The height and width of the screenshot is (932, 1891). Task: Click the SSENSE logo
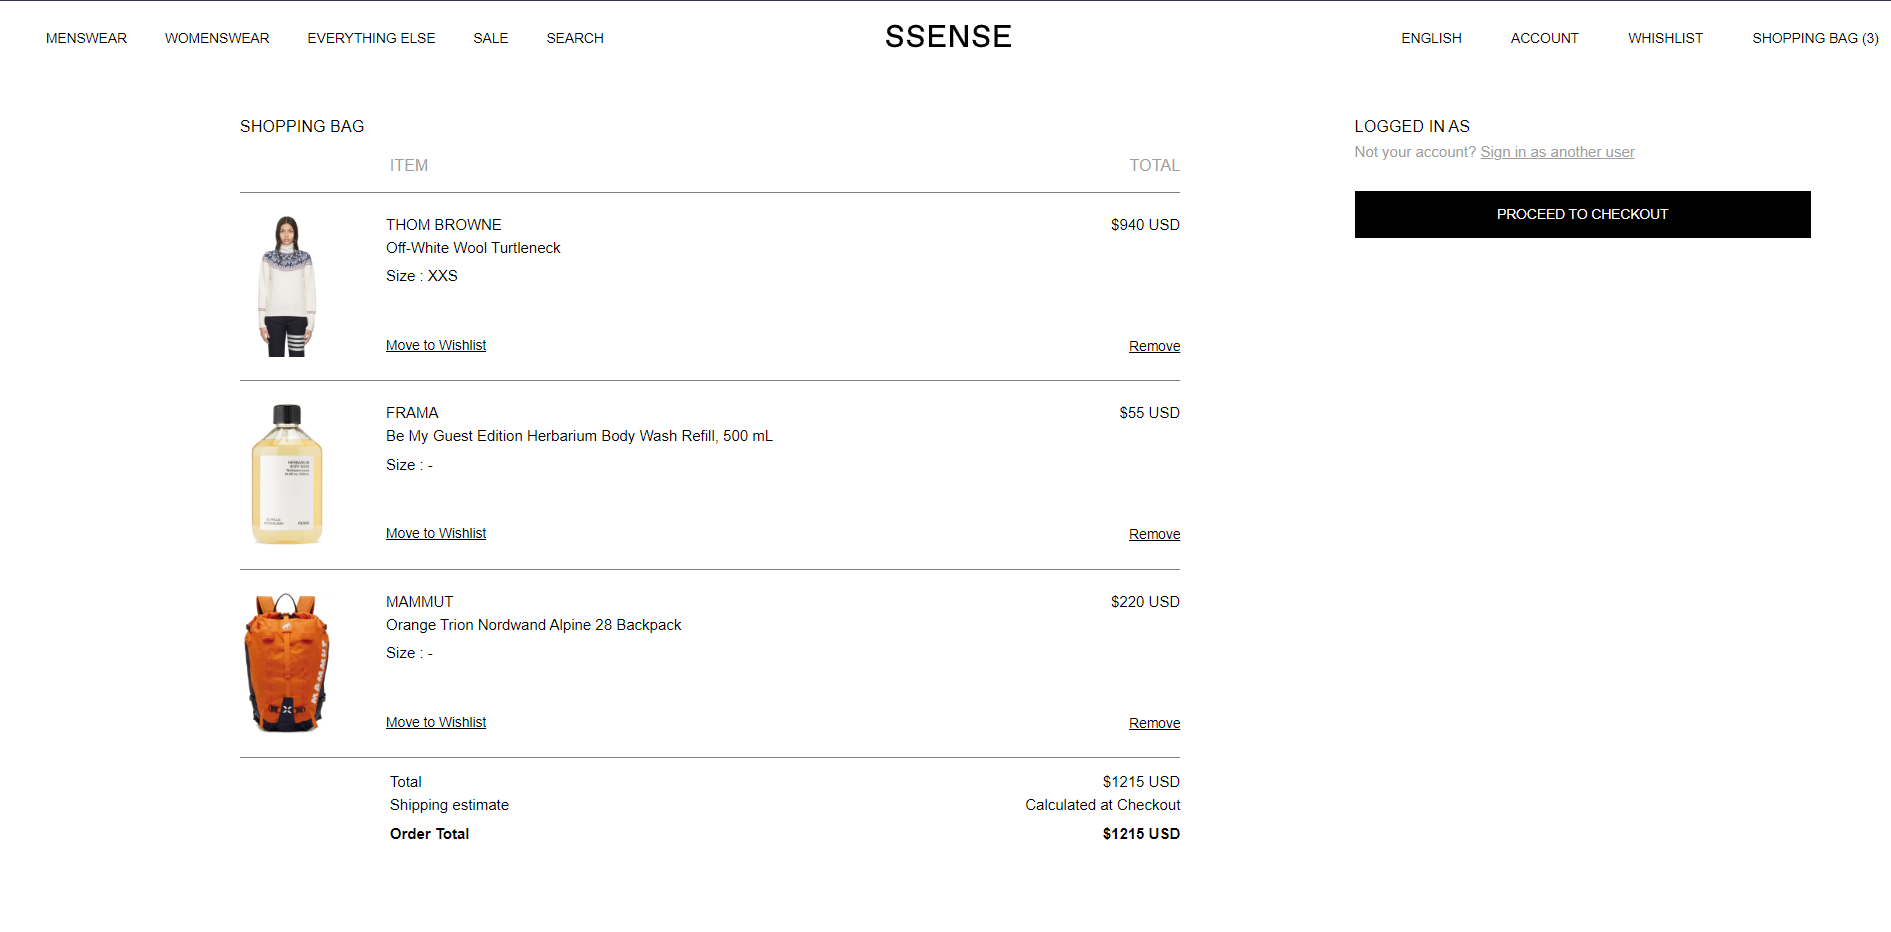tap(948, 37)
